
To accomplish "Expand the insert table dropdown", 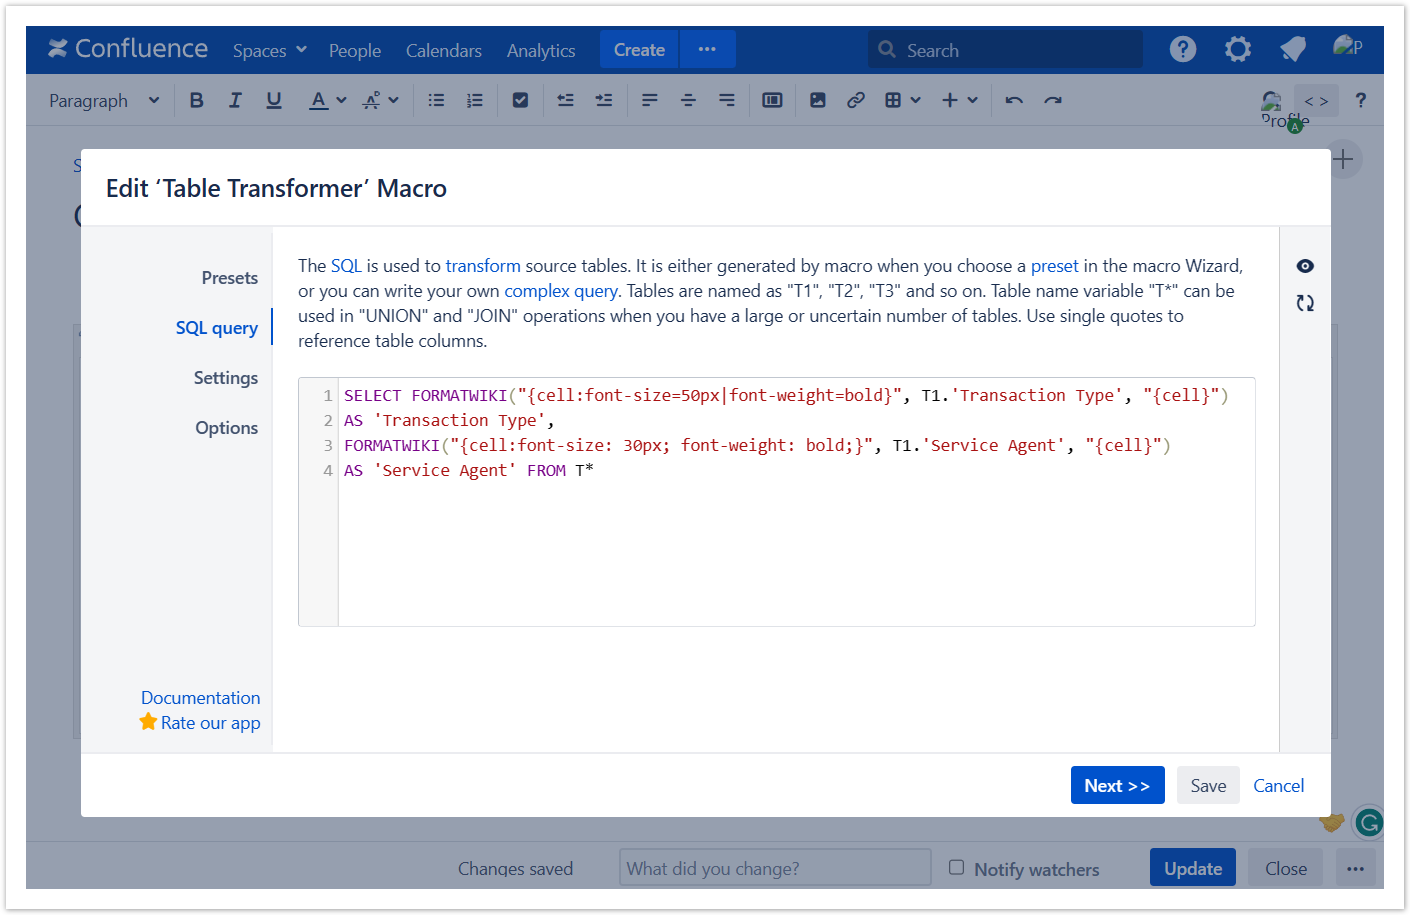I will [902, 100].
